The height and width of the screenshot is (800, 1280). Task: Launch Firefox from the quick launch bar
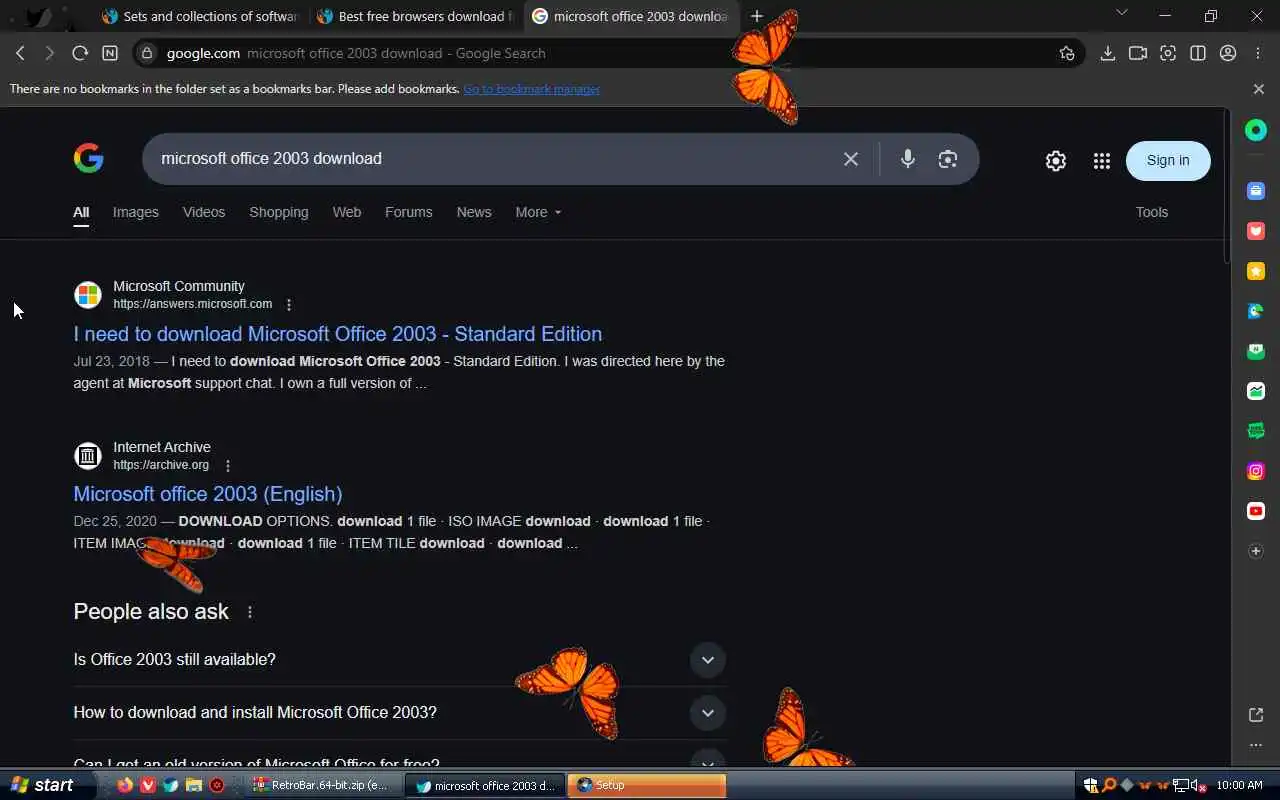click(x=124, y=785)
